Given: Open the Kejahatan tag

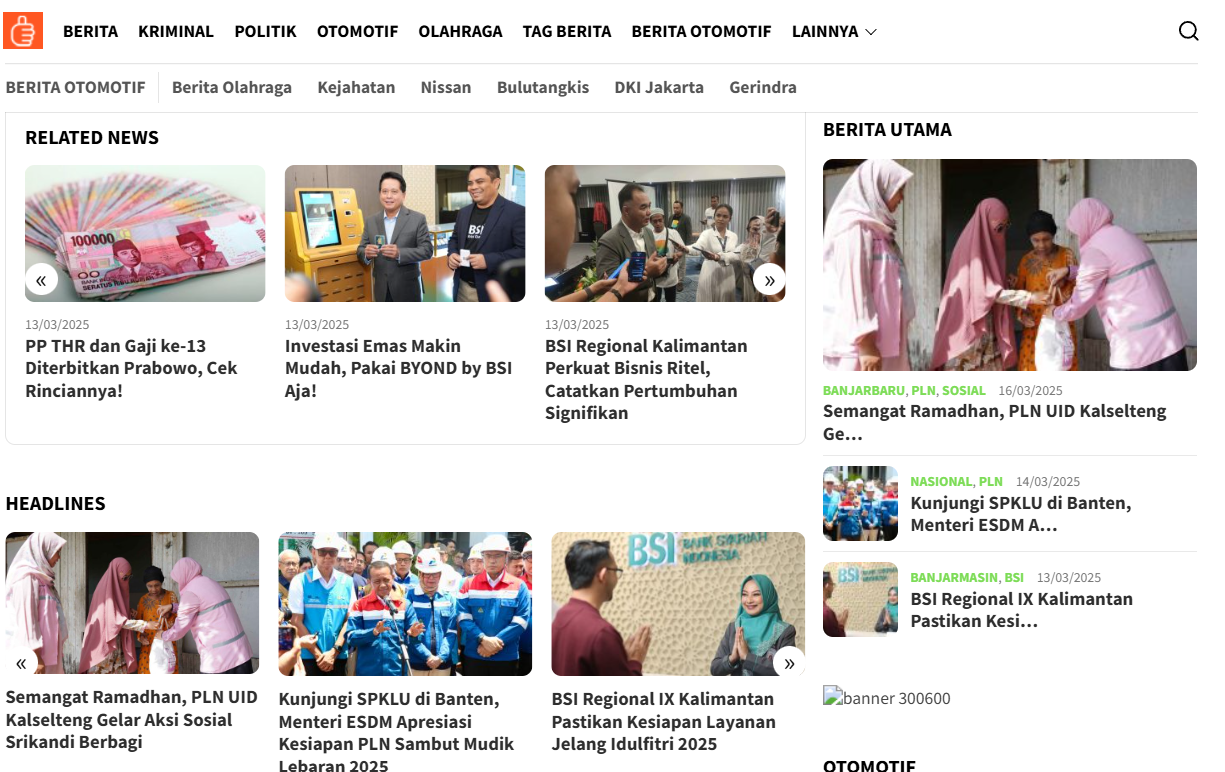Looking at the screenshot, I should 356,87.
